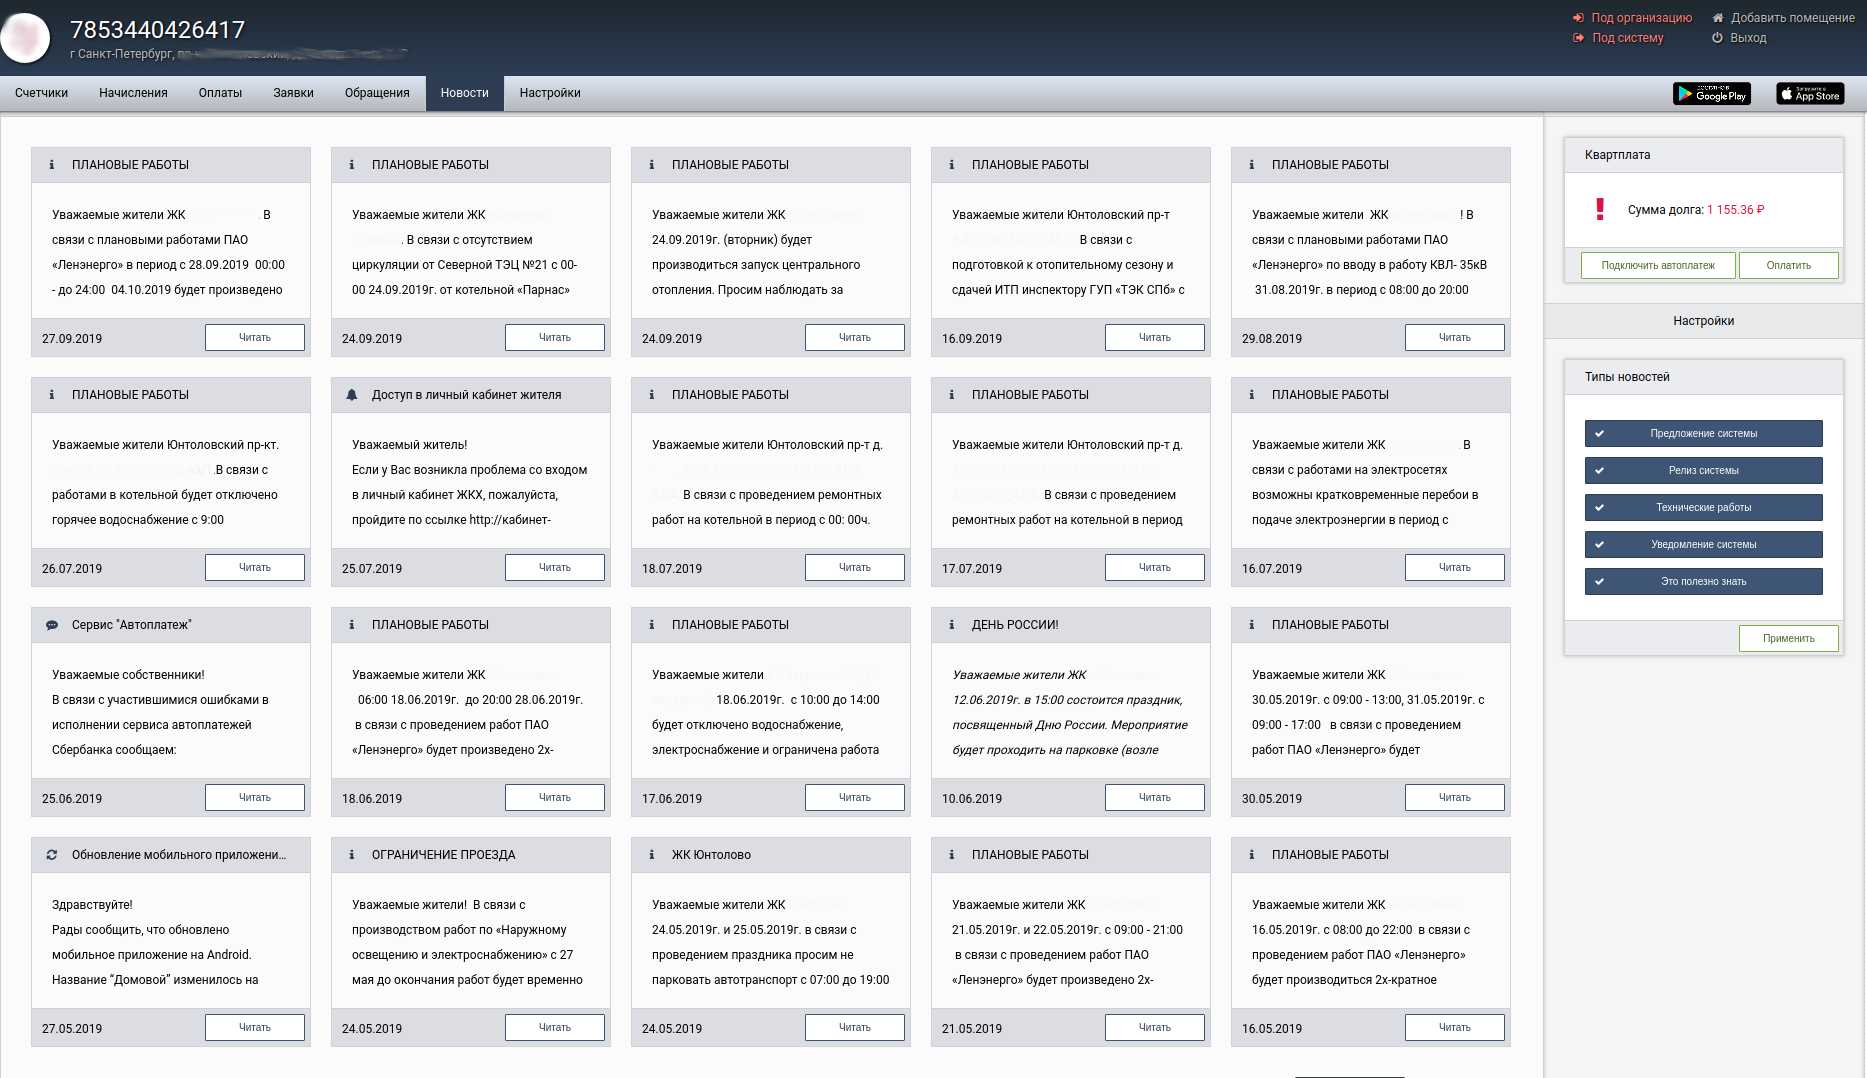Open the Счетчики tab
1867x1078 pixels.
pos(42,93)
